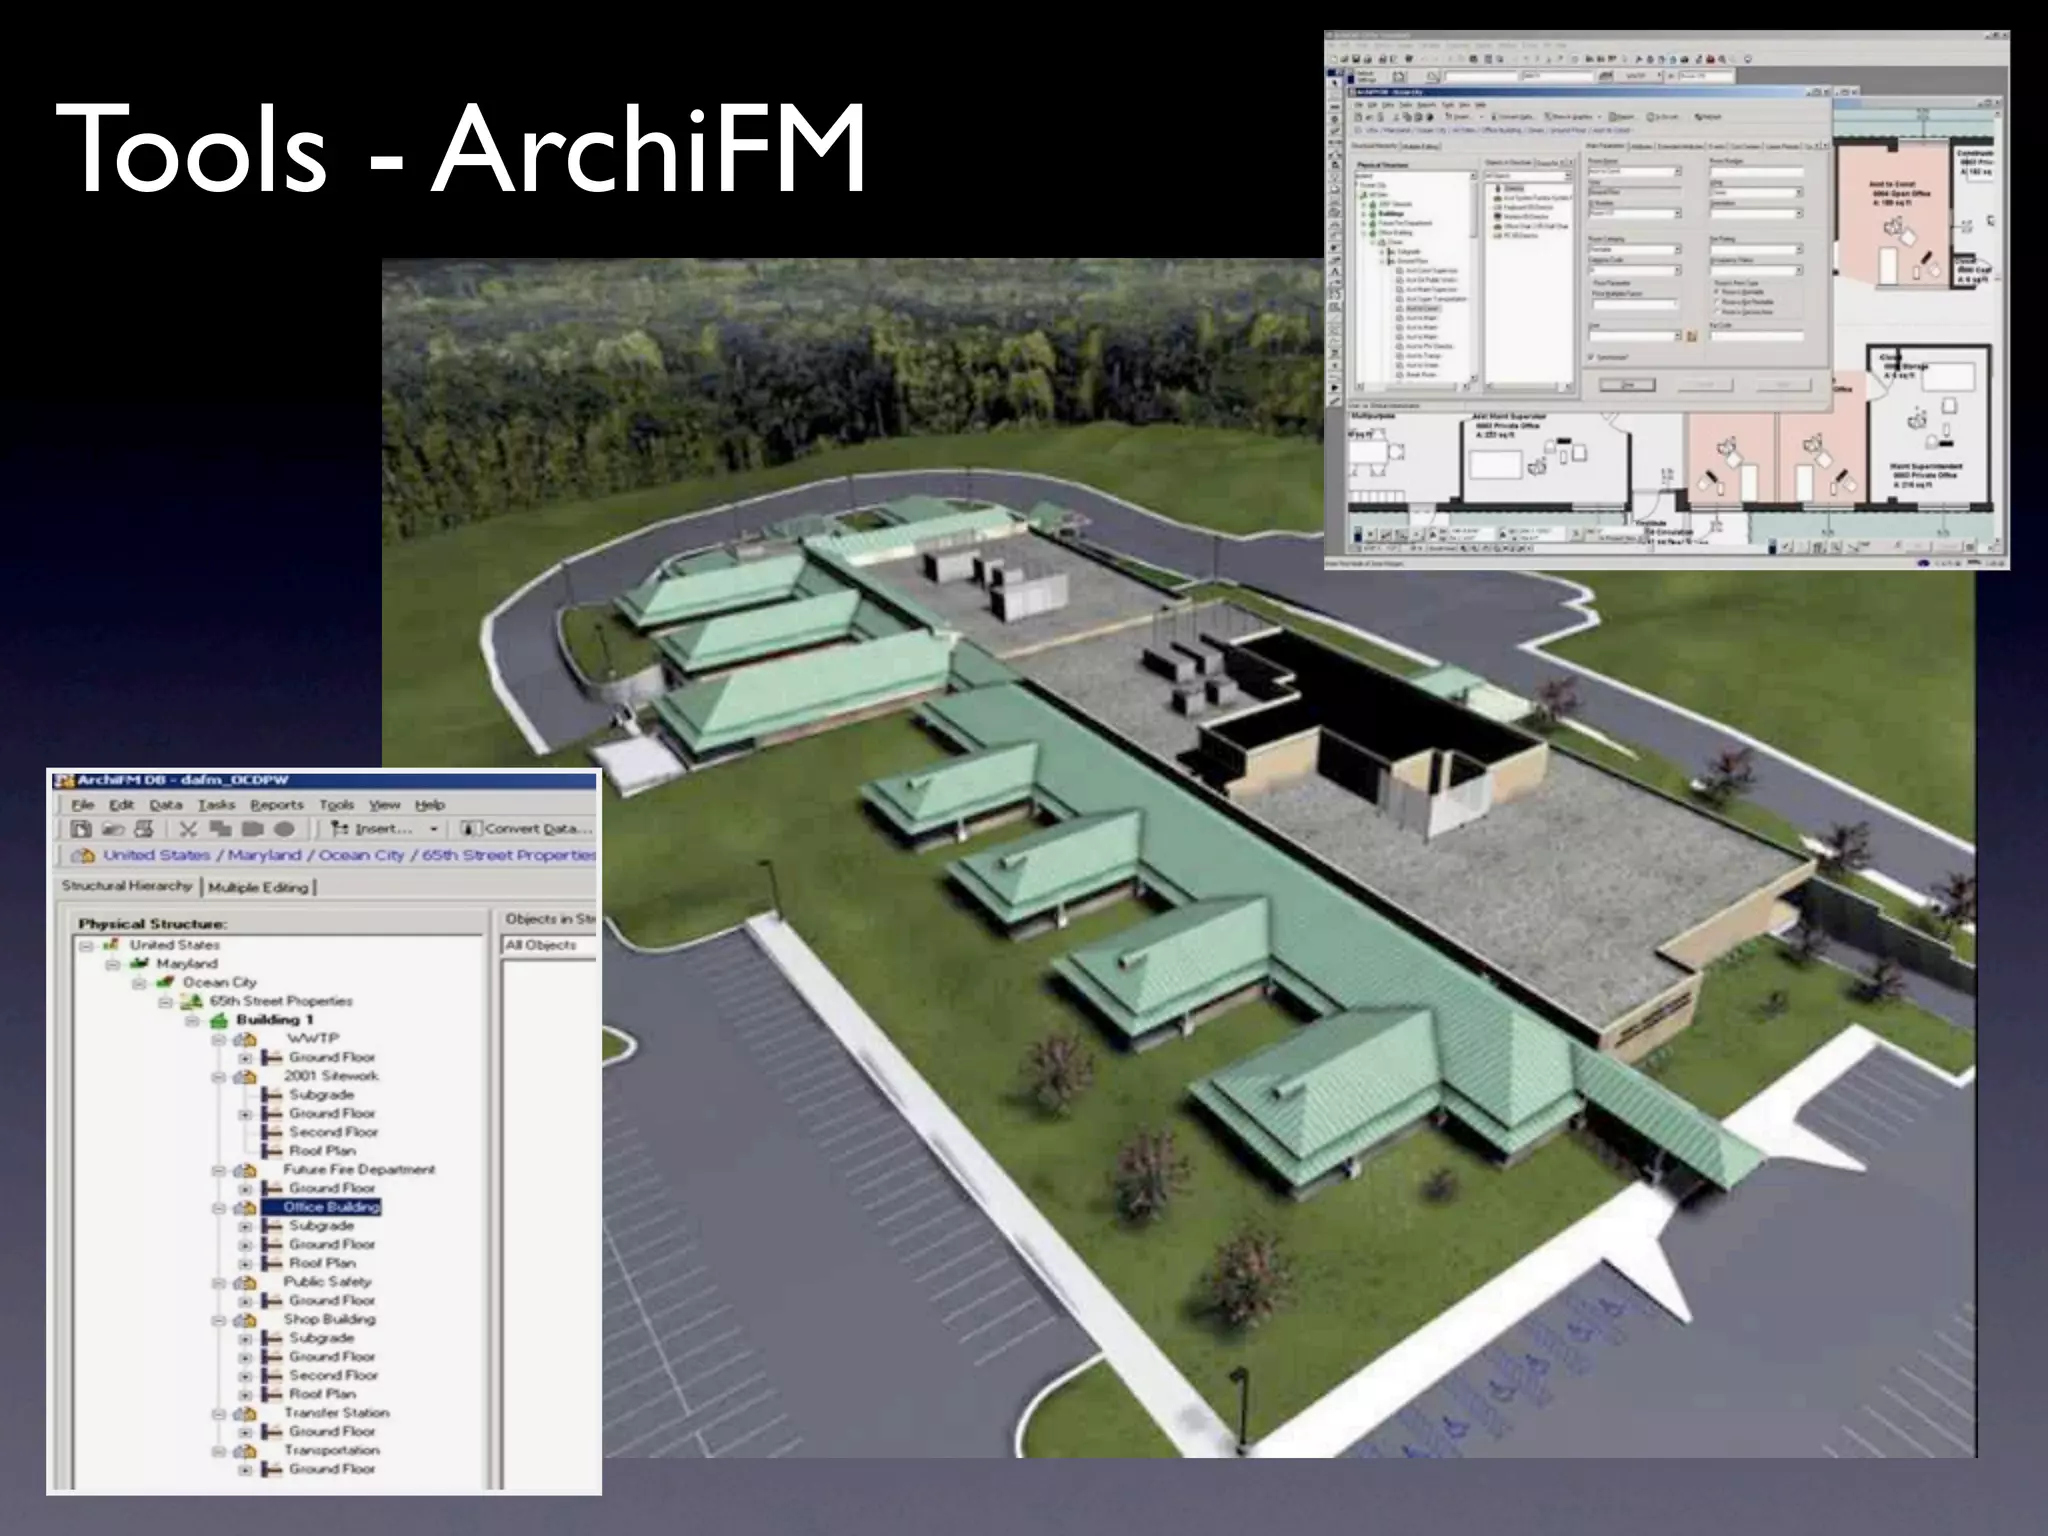Click the Cut scissors toolbar icon
The image size is (2048, 1536).
pyautogui.click(x=188, y=829)
